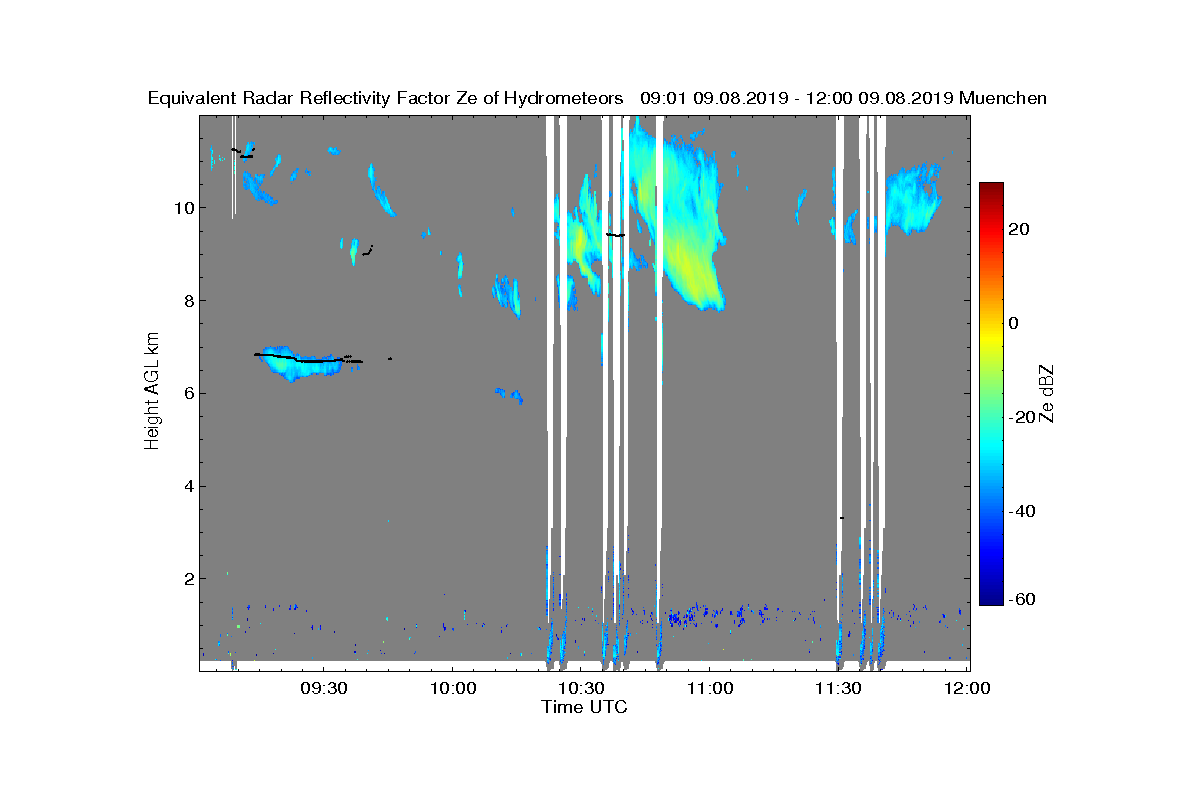Click the height tick label 6

[189, 393]
